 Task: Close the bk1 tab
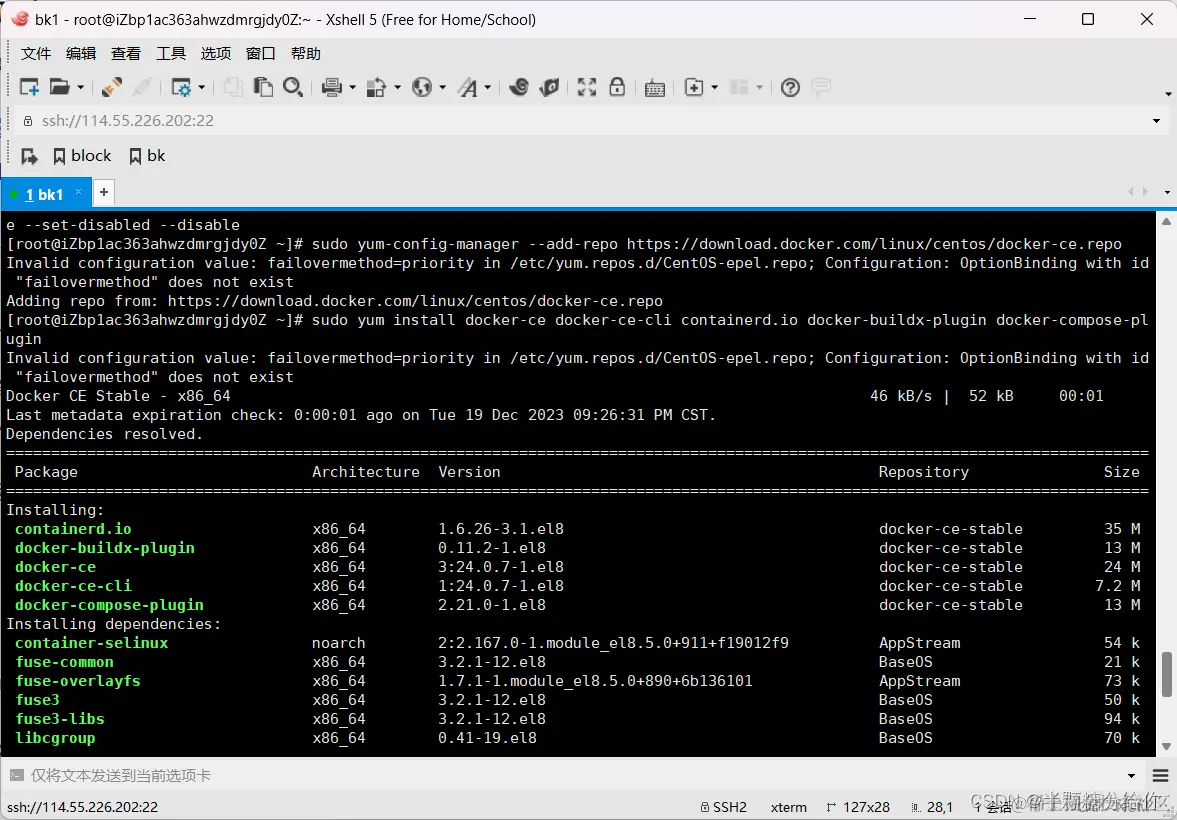tap(78, 192)
